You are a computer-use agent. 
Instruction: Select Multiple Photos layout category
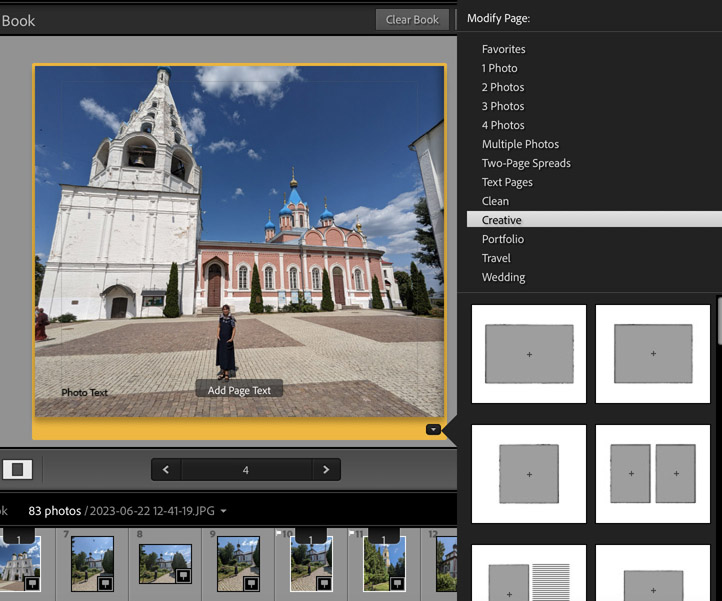coord(520,144)
